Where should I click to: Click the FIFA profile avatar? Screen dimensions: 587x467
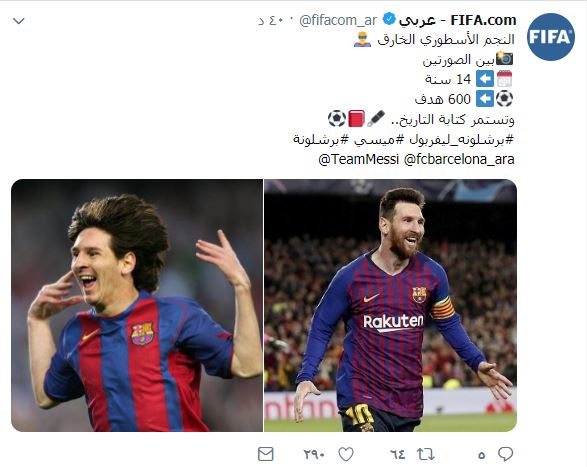(551, 37)
